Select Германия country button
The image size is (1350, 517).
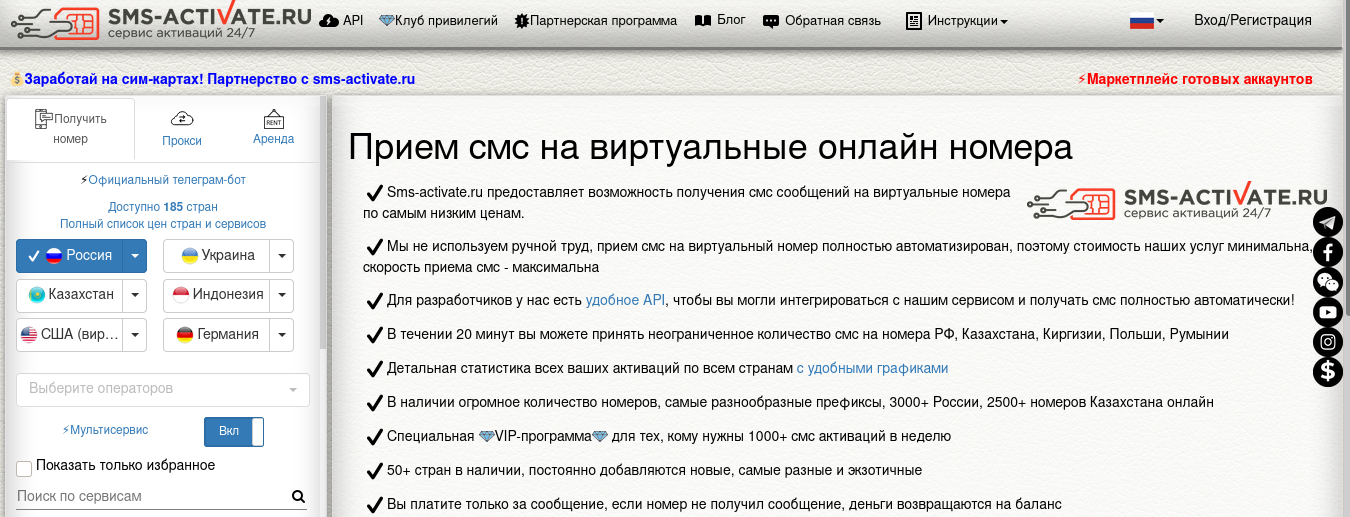[x=217, y=335]
